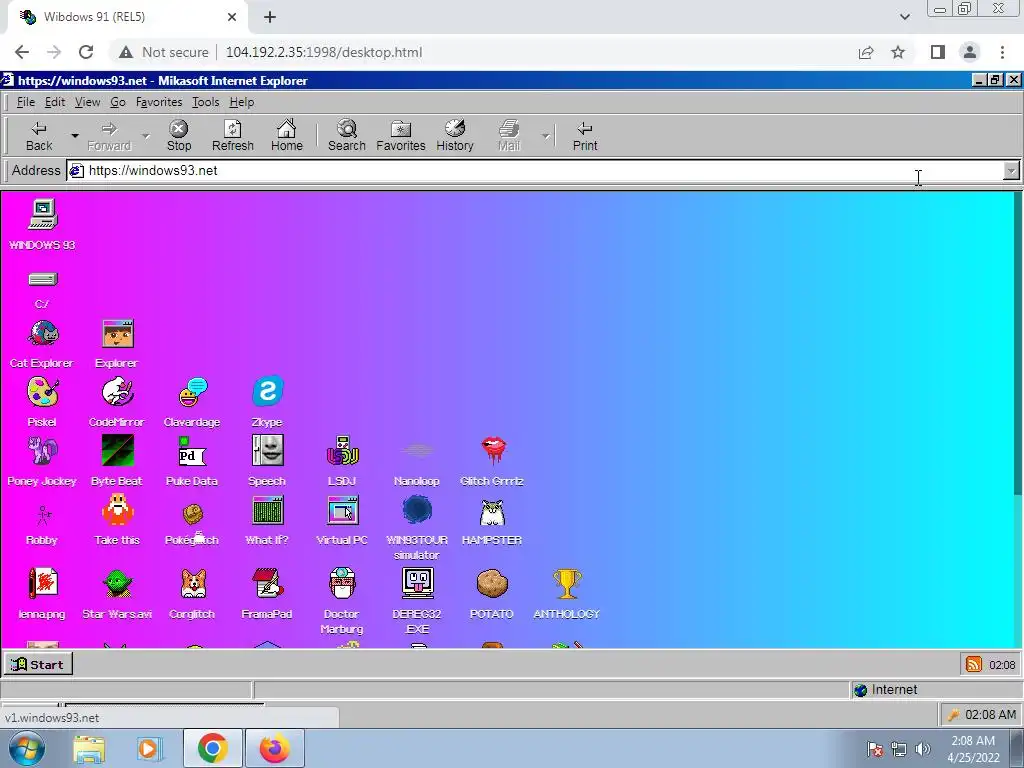Screen dimensions: 1024x768
Task: Click the Print toolbar button
Action: tap(584, 136)
